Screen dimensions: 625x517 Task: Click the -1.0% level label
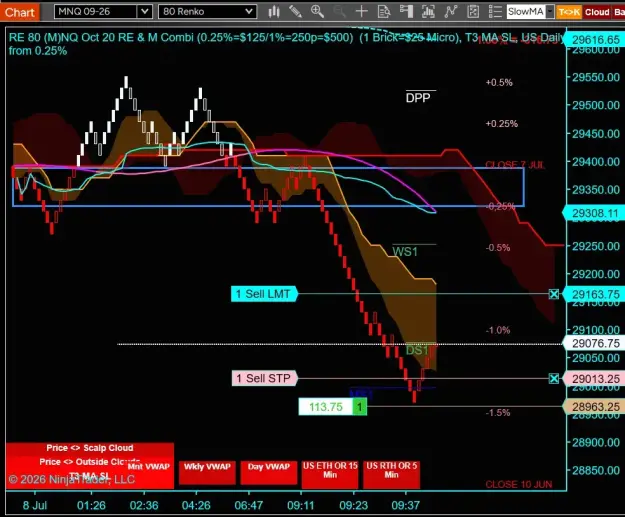(498, 330)
